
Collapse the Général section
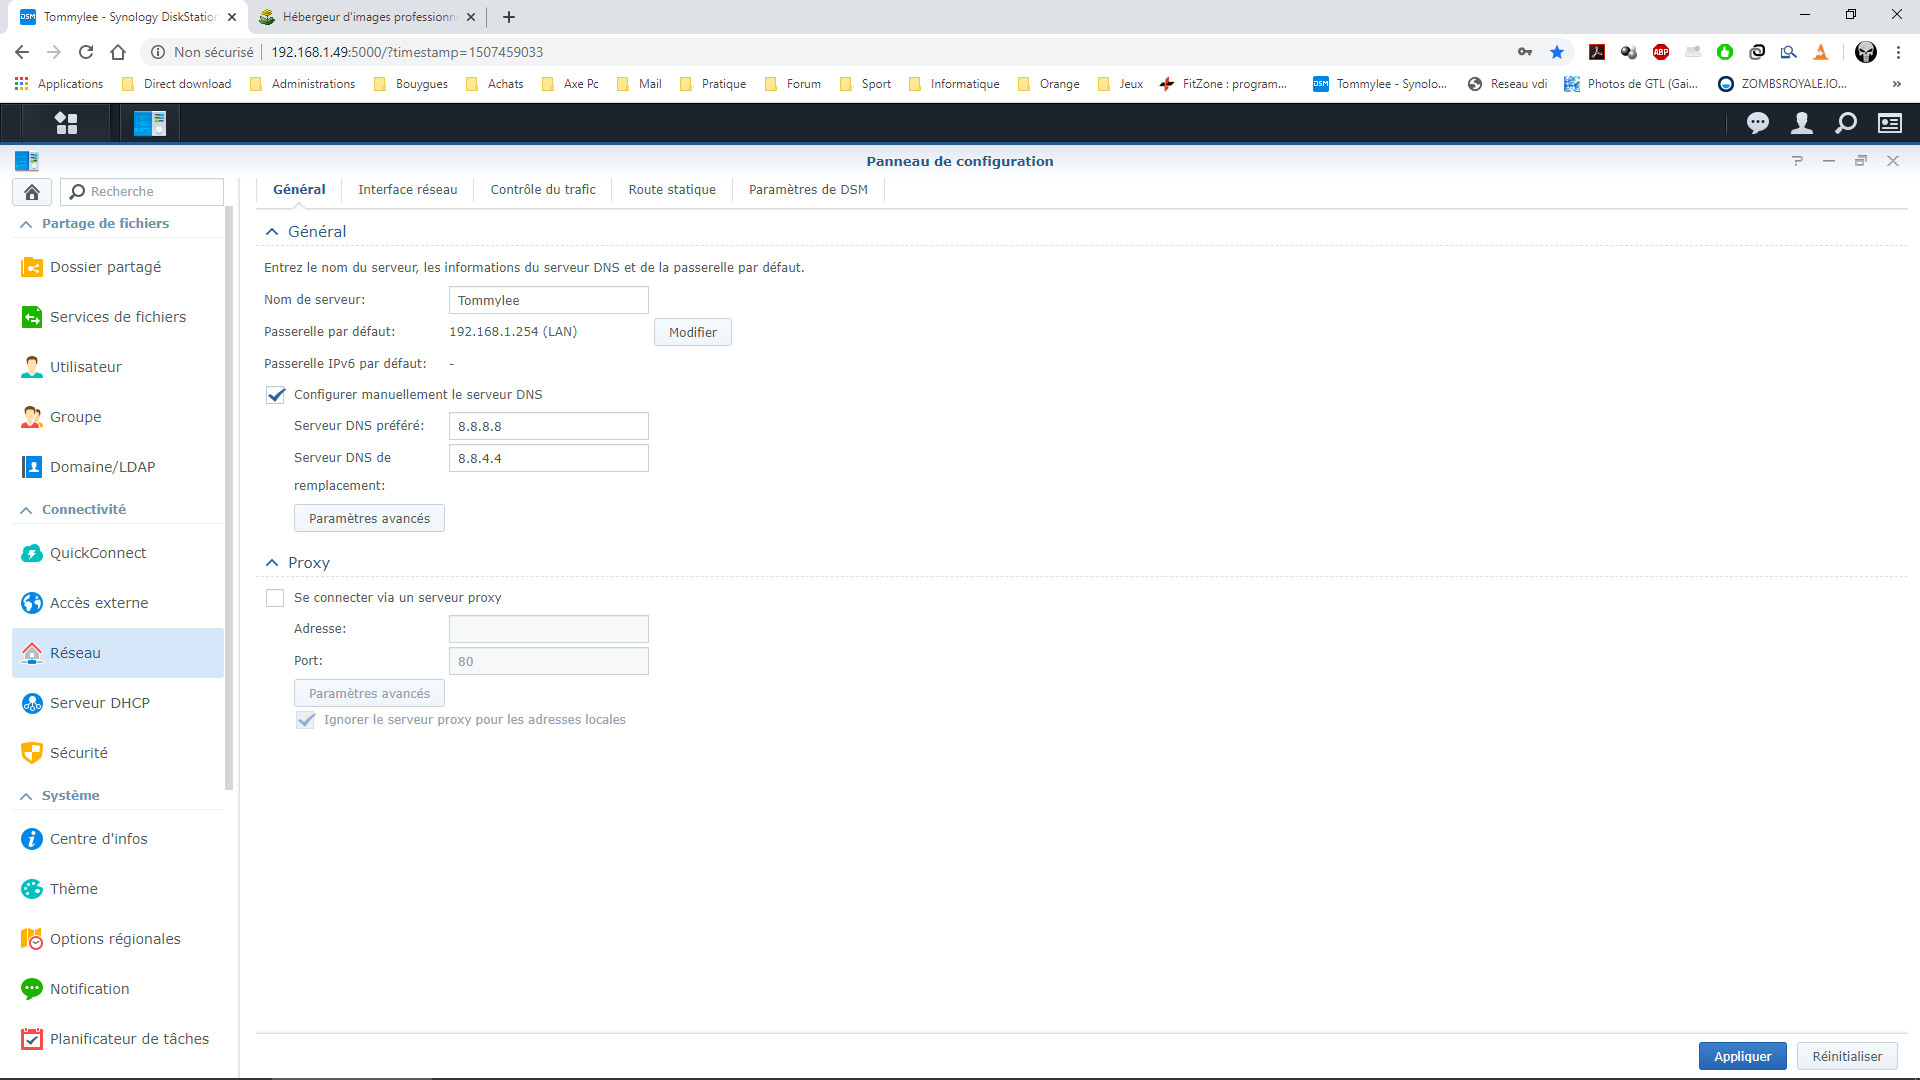coord(272,232)
